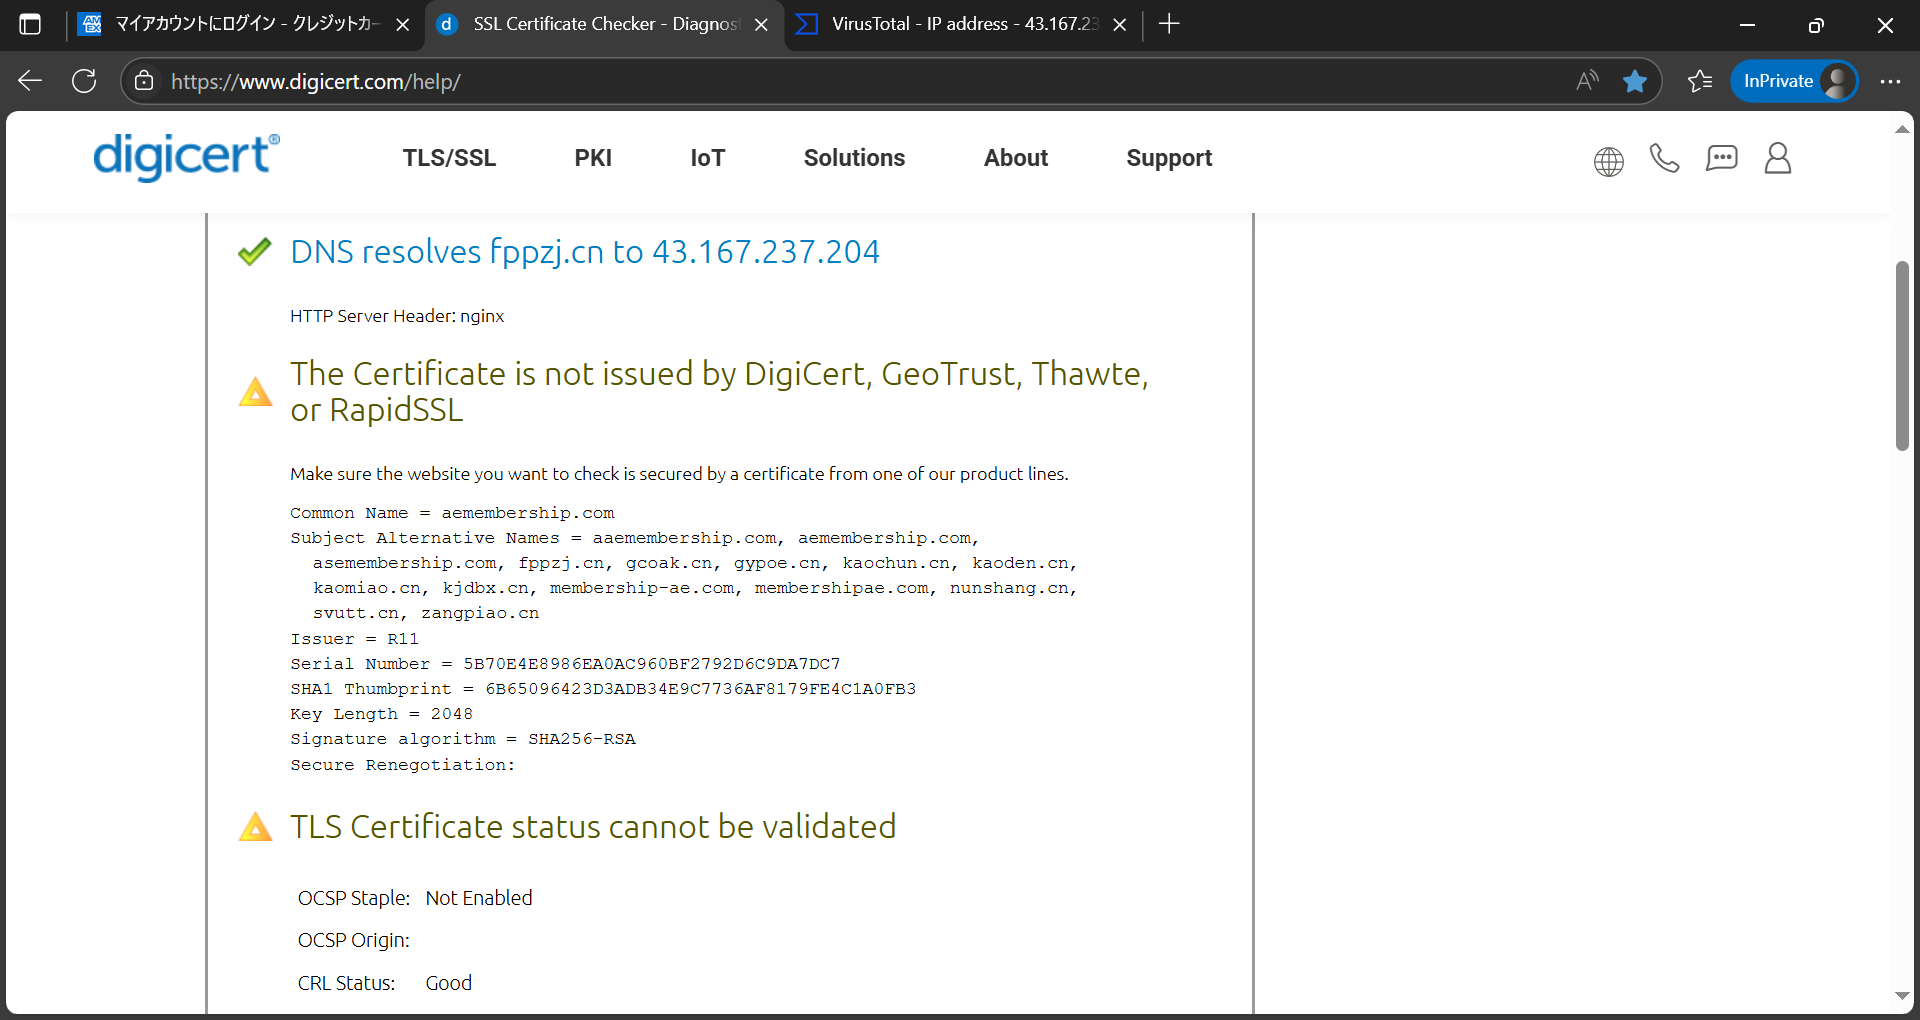This screenshot has width=1920, height=1020.
Task: Click the green checkmark icon
Action: click(255, 251)
